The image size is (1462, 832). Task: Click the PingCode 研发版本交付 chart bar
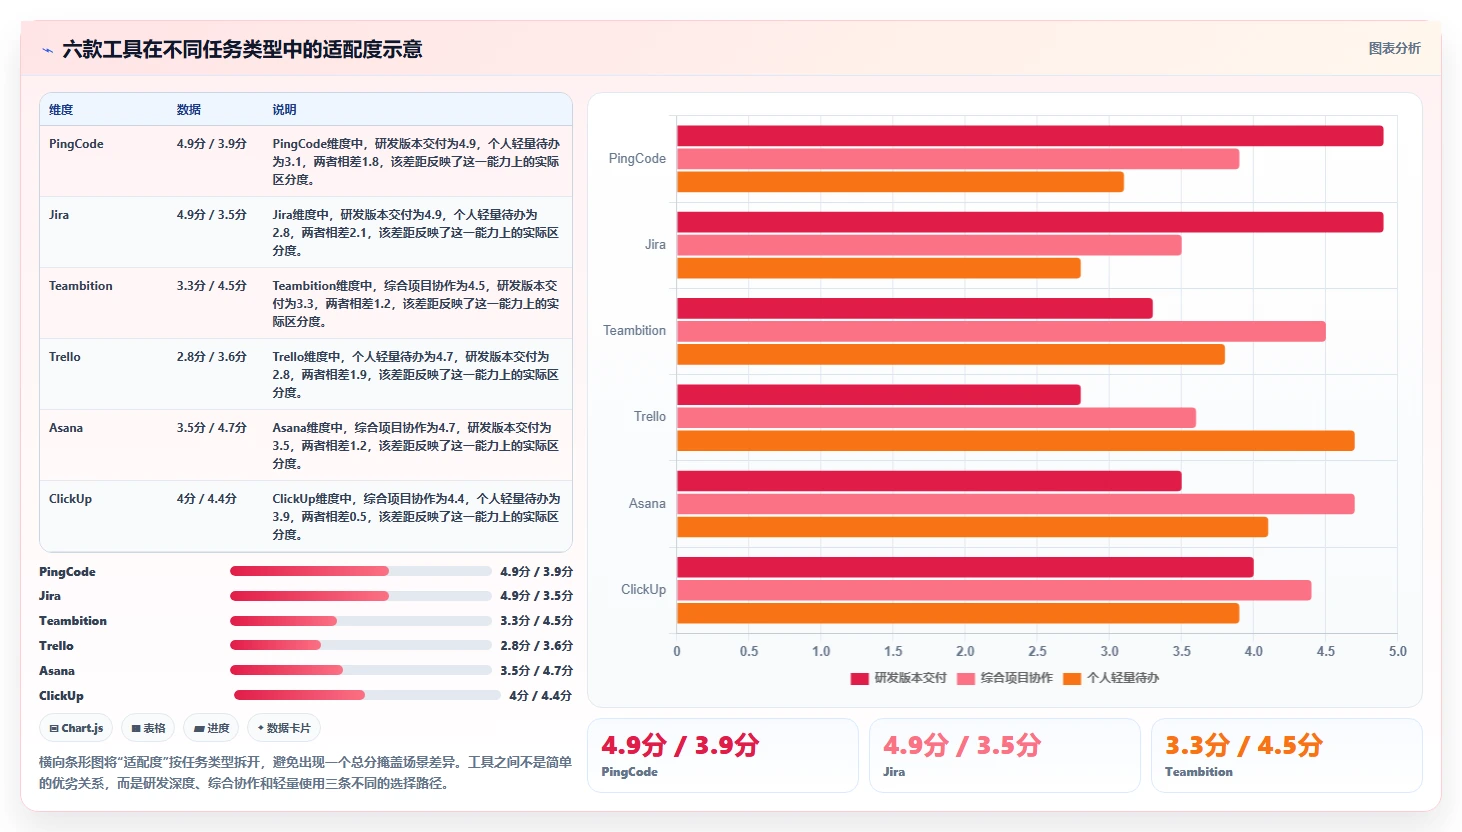click(x=1030, y=136)
